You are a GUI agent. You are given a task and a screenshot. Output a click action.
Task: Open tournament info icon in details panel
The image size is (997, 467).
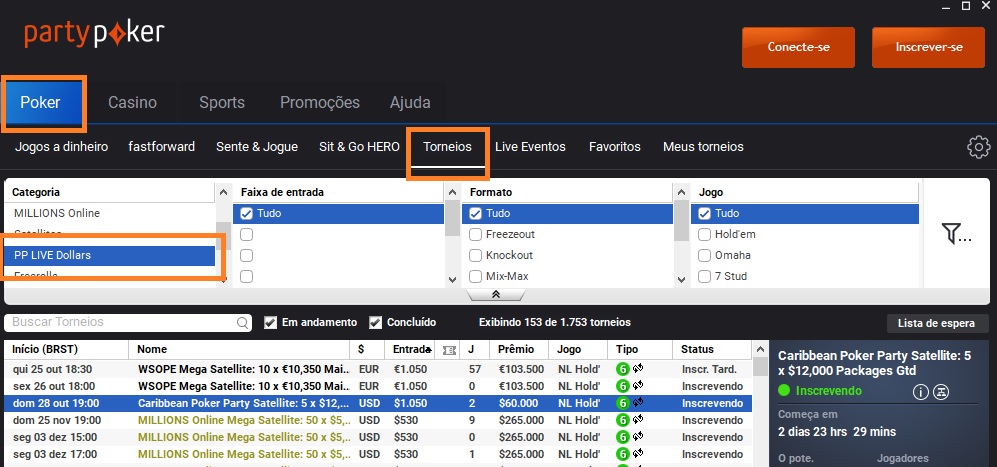[x=921, y=392]
